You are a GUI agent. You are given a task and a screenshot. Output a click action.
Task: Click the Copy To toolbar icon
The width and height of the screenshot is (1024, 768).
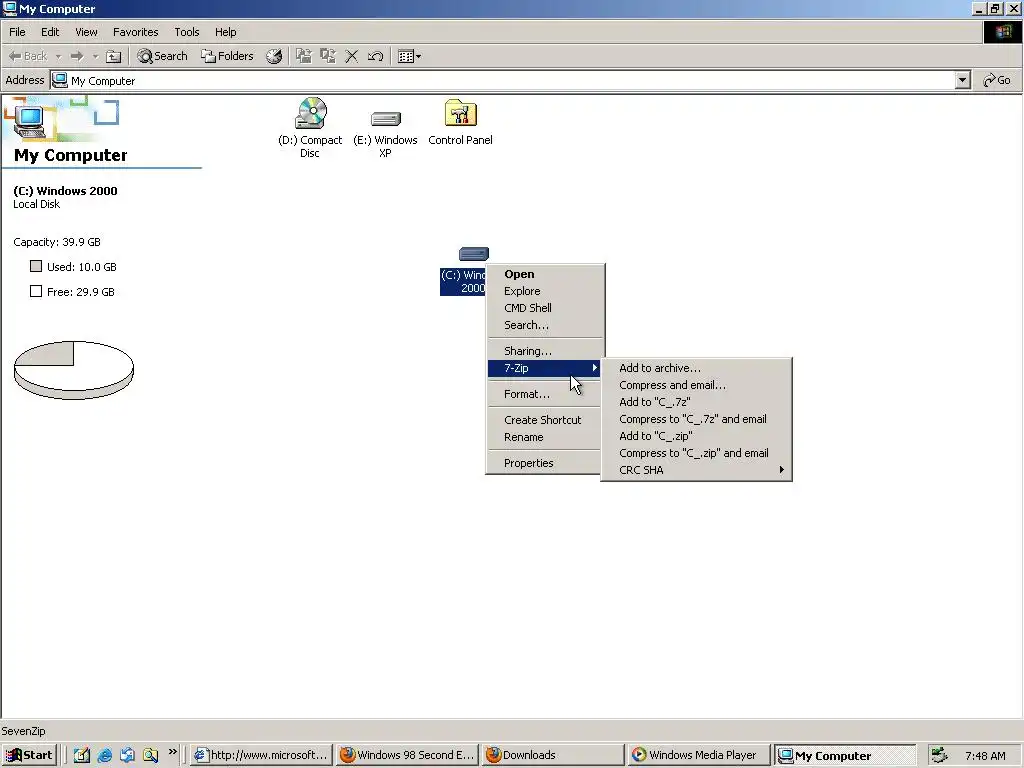coord(328,56)
